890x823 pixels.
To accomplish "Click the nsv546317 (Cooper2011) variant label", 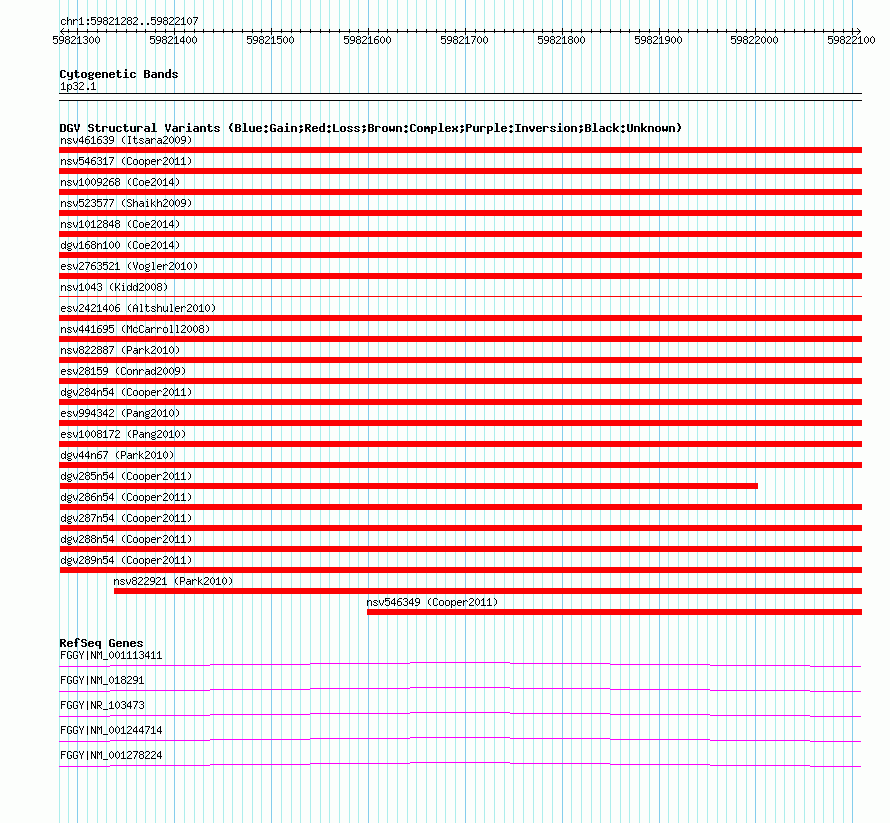I will coord(126,161).
